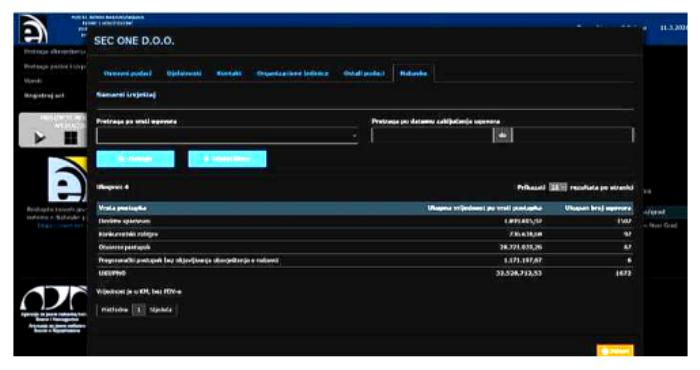
Task: Click the Ukupna vrijednost po vrsti postupka header
Action: tap(485, 208)
